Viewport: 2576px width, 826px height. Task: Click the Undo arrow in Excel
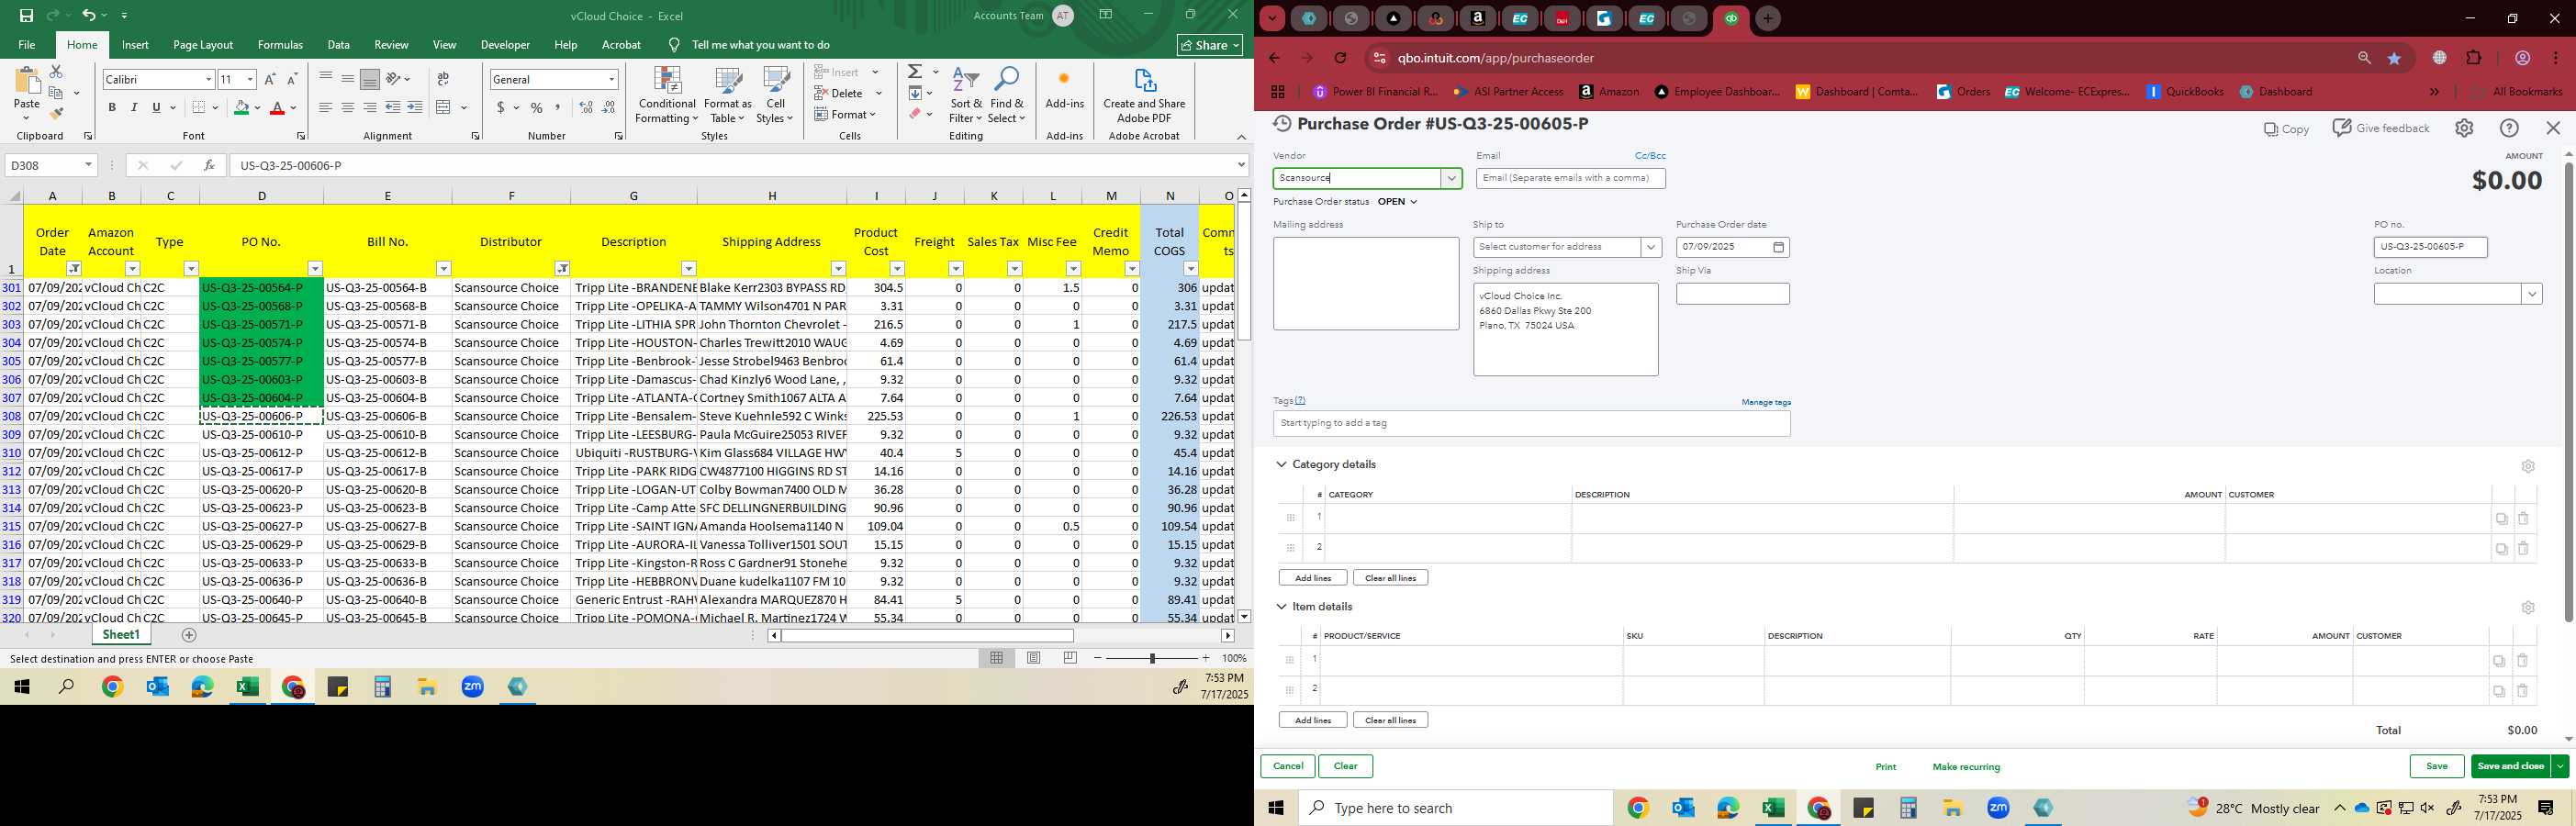[89, 15]
